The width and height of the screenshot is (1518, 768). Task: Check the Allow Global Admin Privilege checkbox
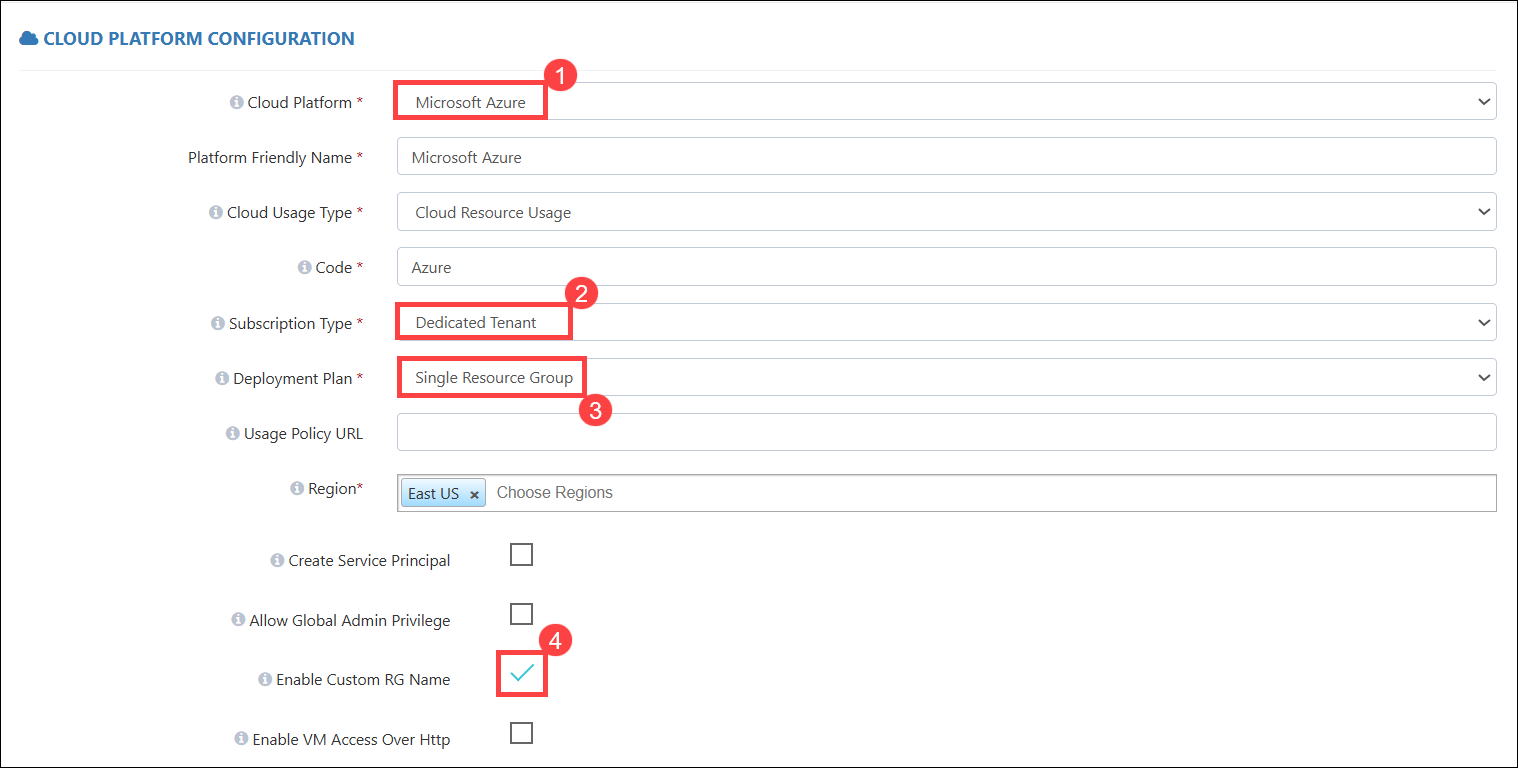click(521, 614)
